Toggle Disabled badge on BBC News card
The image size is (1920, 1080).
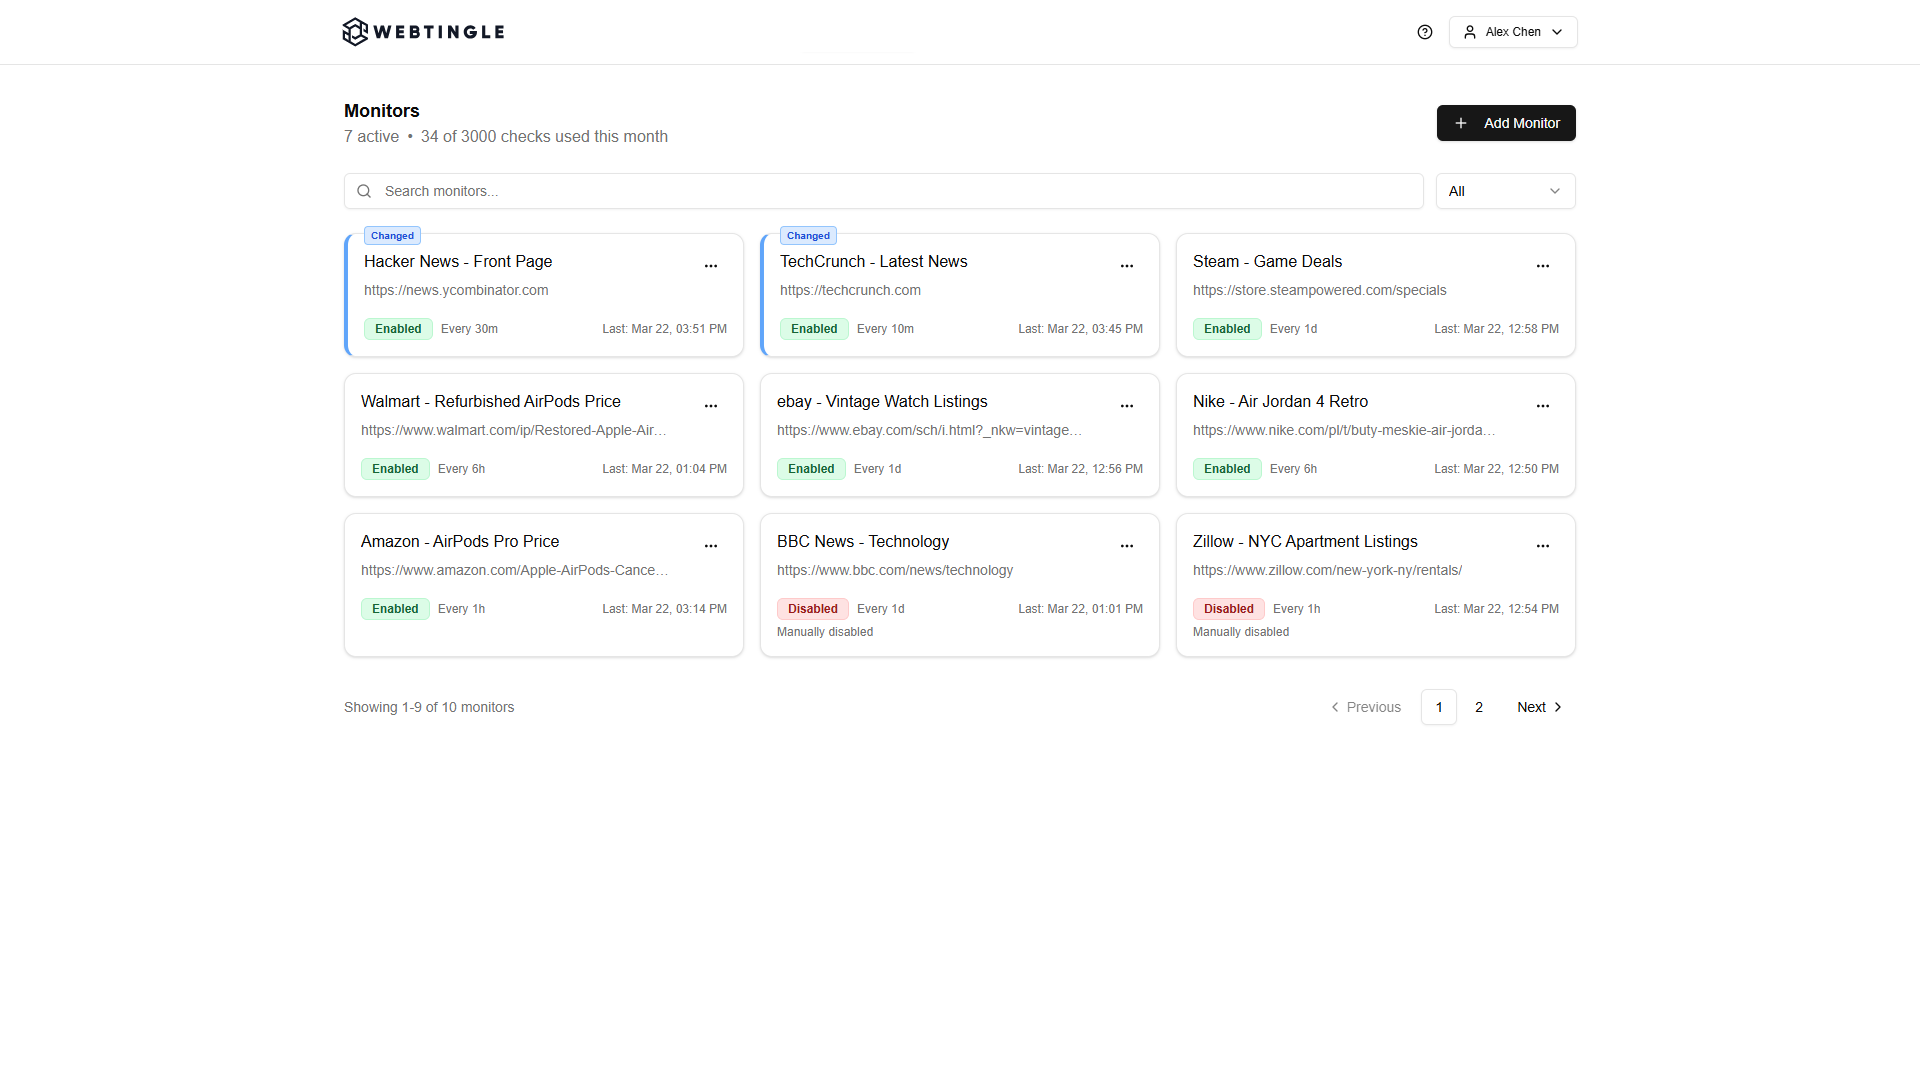(x=813, y=609)
